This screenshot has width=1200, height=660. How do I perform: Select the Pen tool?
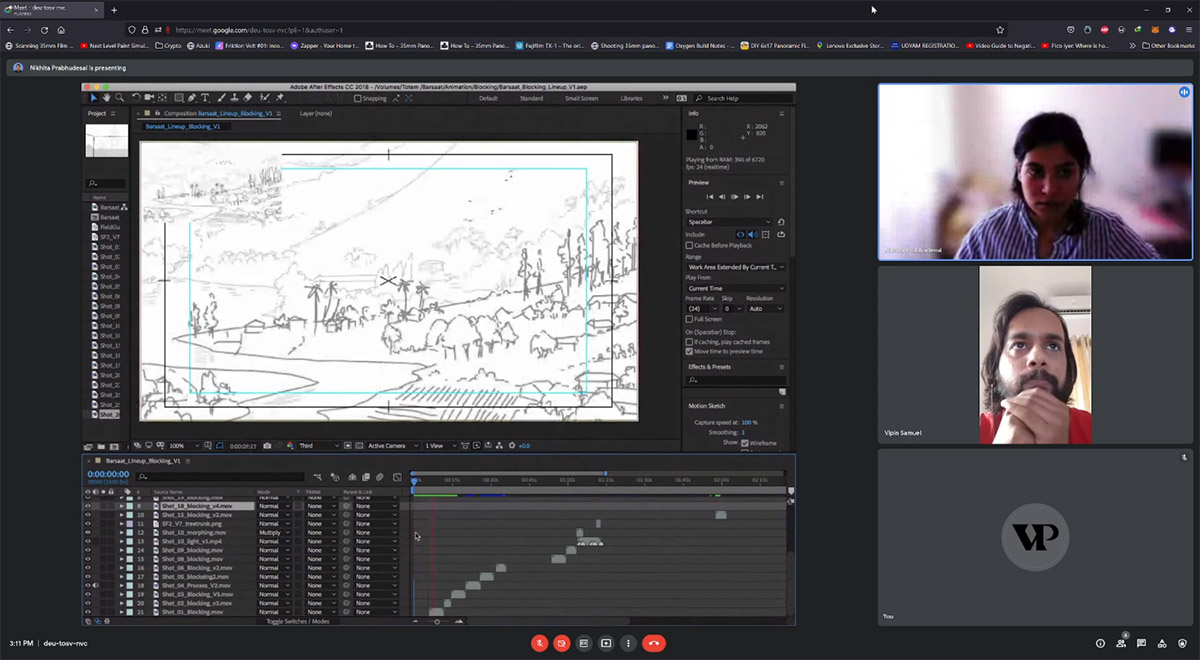(x=193, y=98)
